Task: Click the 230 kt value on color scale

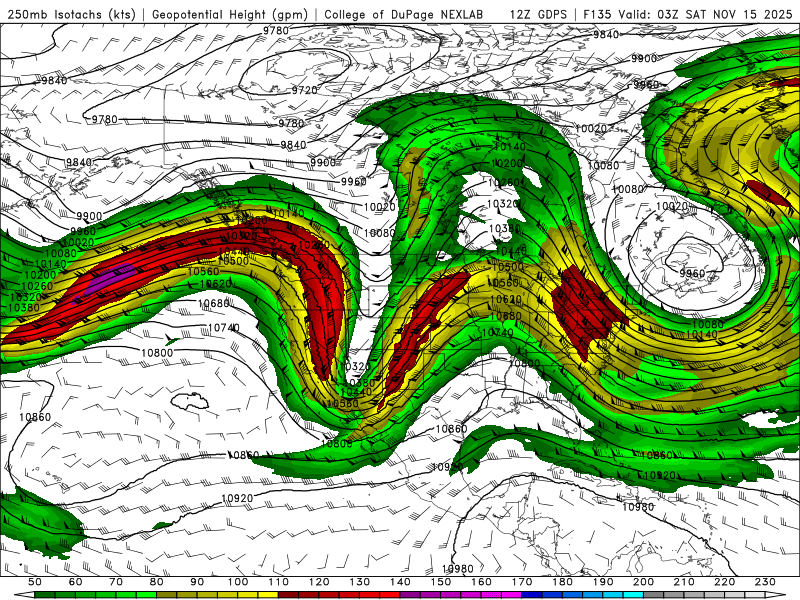Action: pyautogui.click(x=766, y=582)
